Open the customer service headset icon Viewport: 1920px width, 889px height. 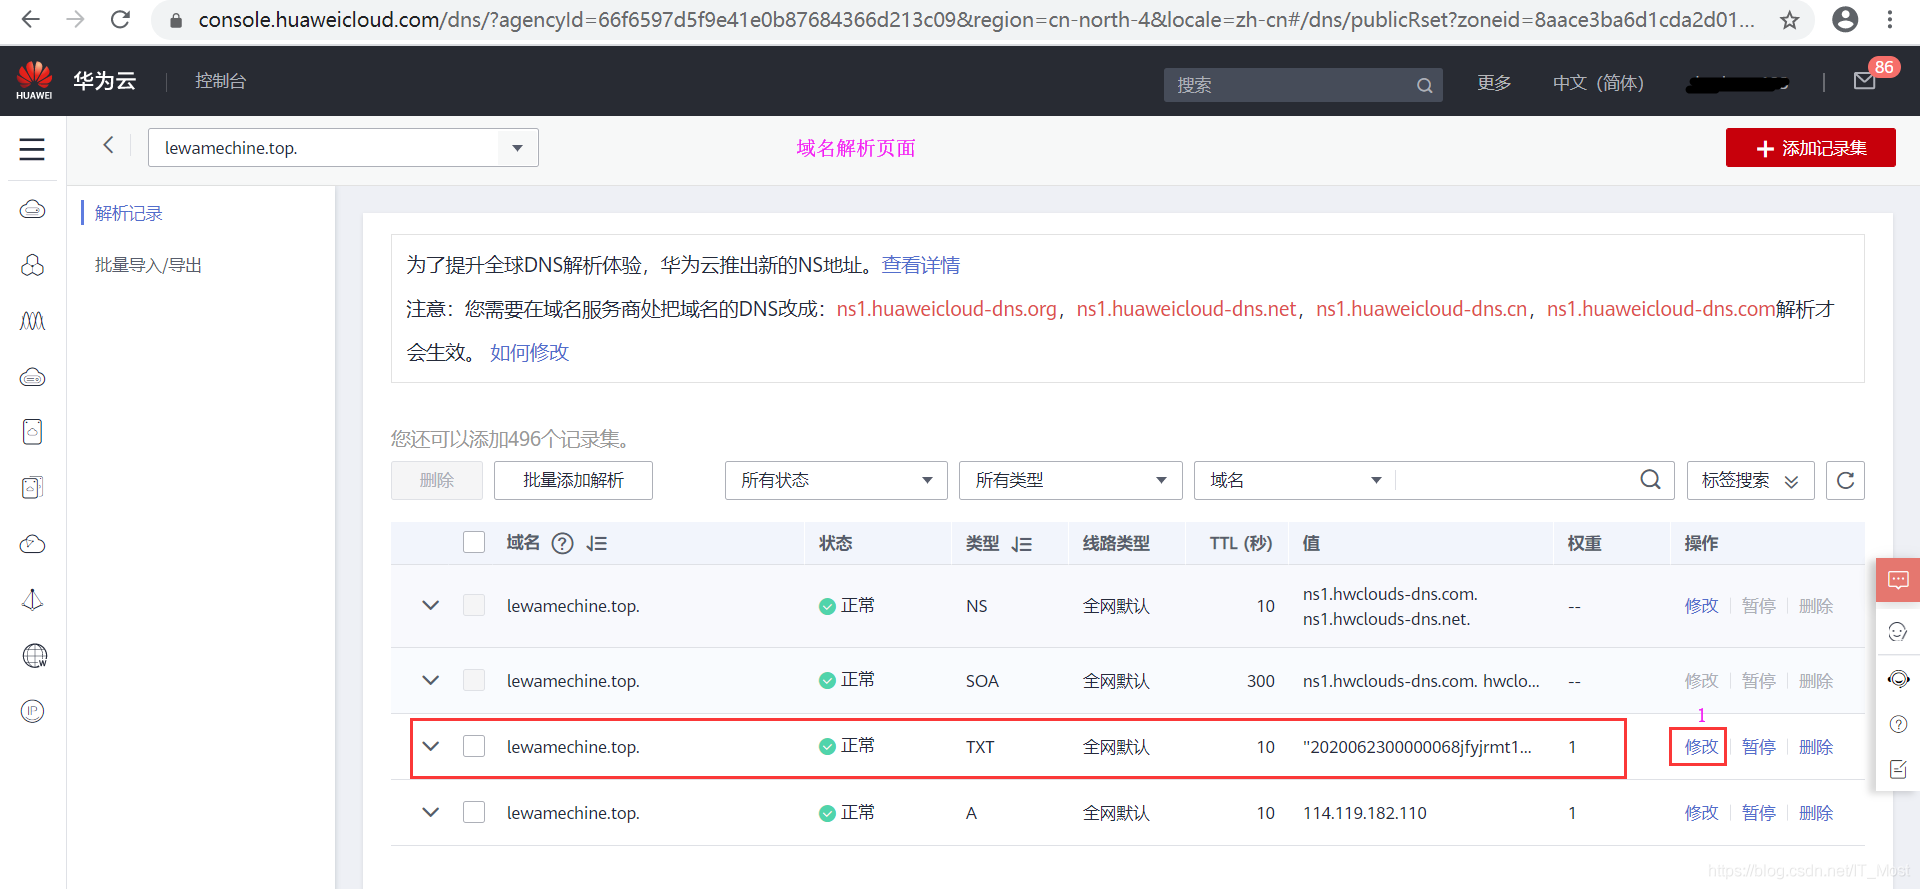pos(1898,679)
